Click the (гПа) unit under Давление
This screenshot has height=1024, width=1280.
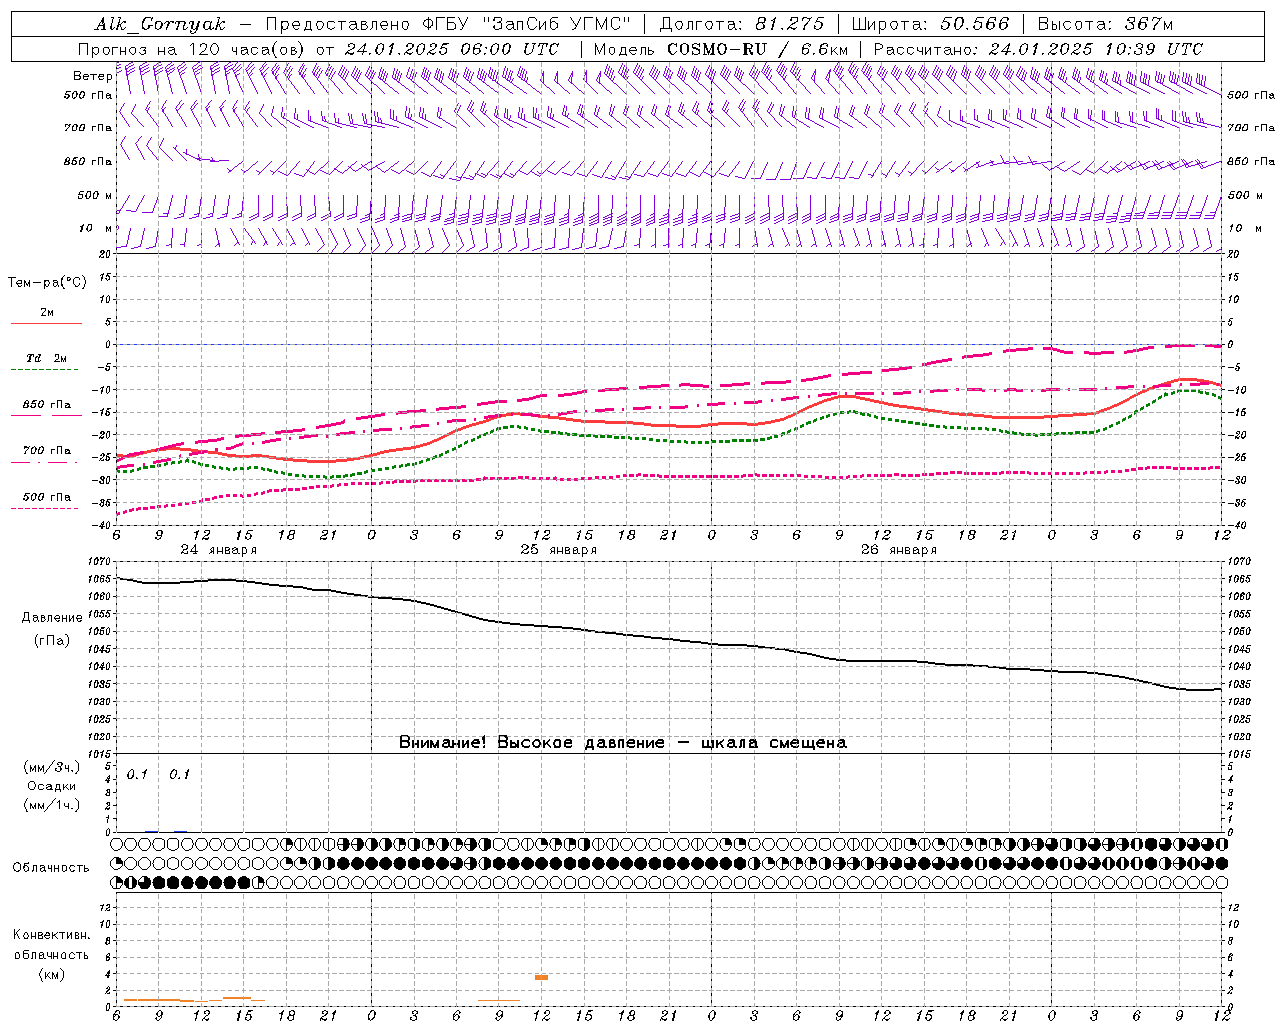coord(52,640)
